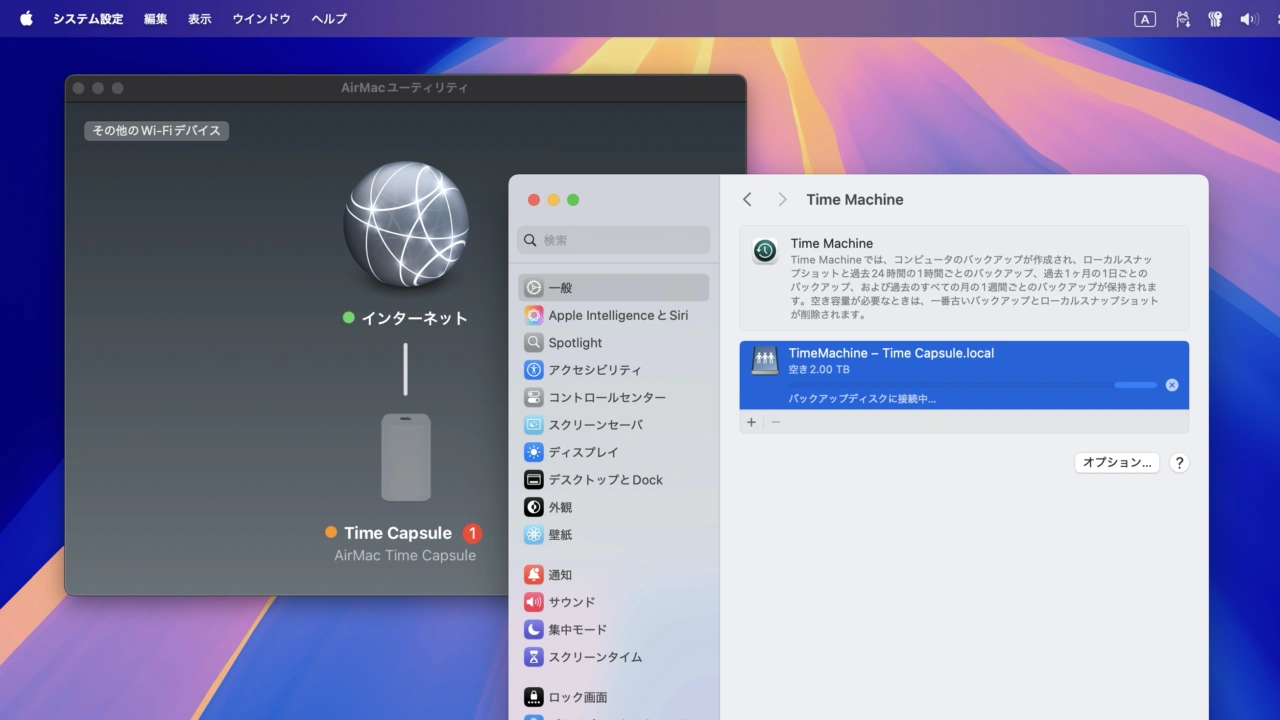Click the backup connection progress bar
This screenshot has height=720, width=1280.
971,385
